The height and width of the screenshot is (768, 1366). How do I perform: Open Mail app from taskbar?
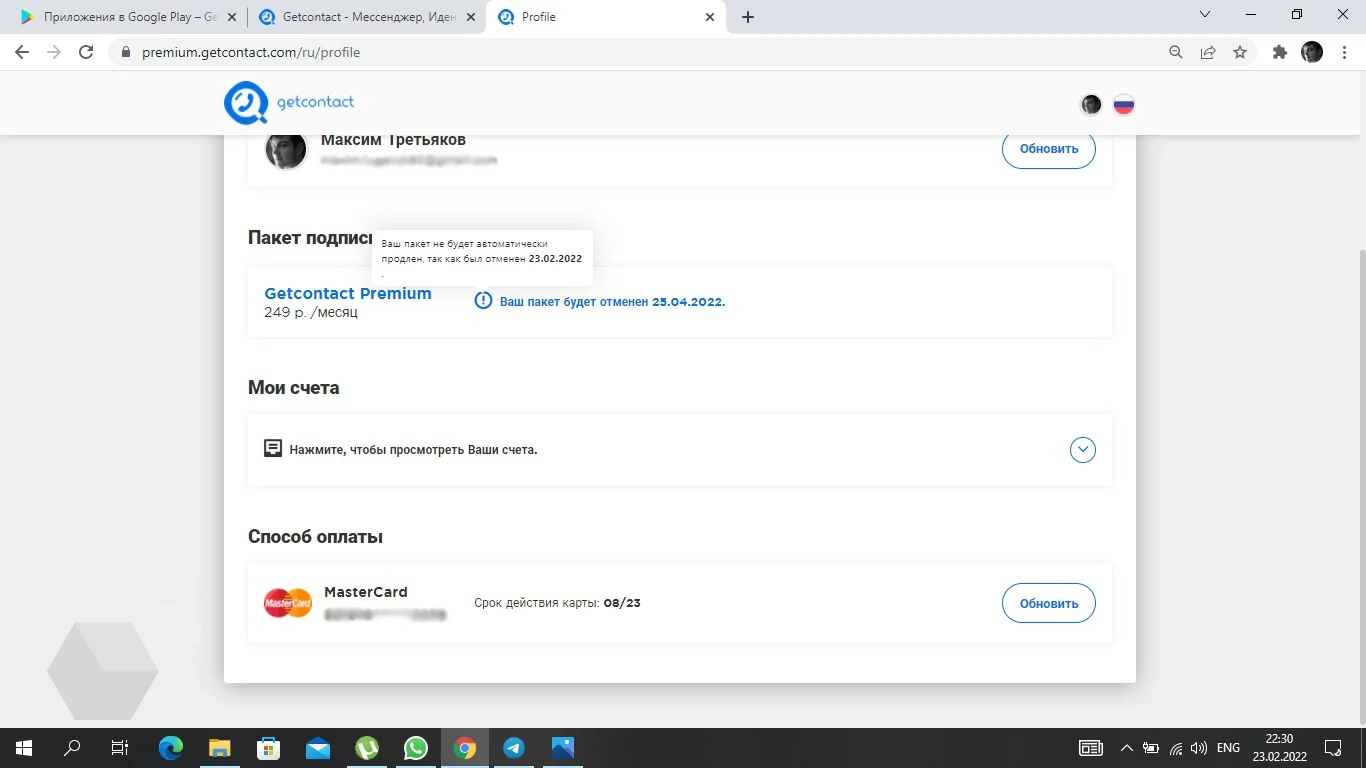tap(318, 748)
